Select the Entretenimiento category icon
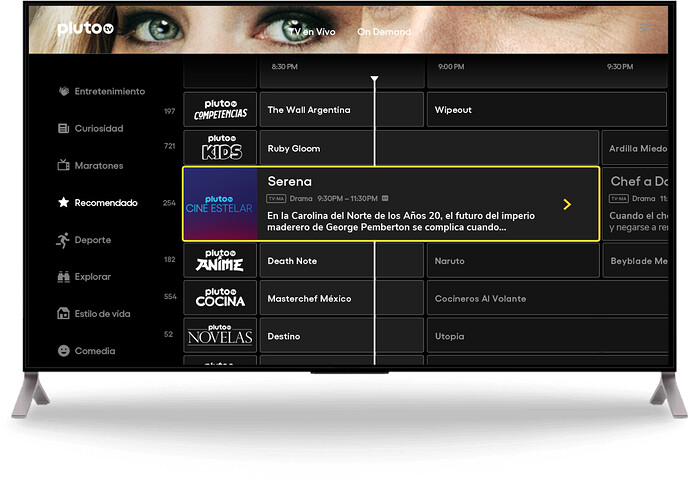Screen dimensions: 690x480 (64, 91)
